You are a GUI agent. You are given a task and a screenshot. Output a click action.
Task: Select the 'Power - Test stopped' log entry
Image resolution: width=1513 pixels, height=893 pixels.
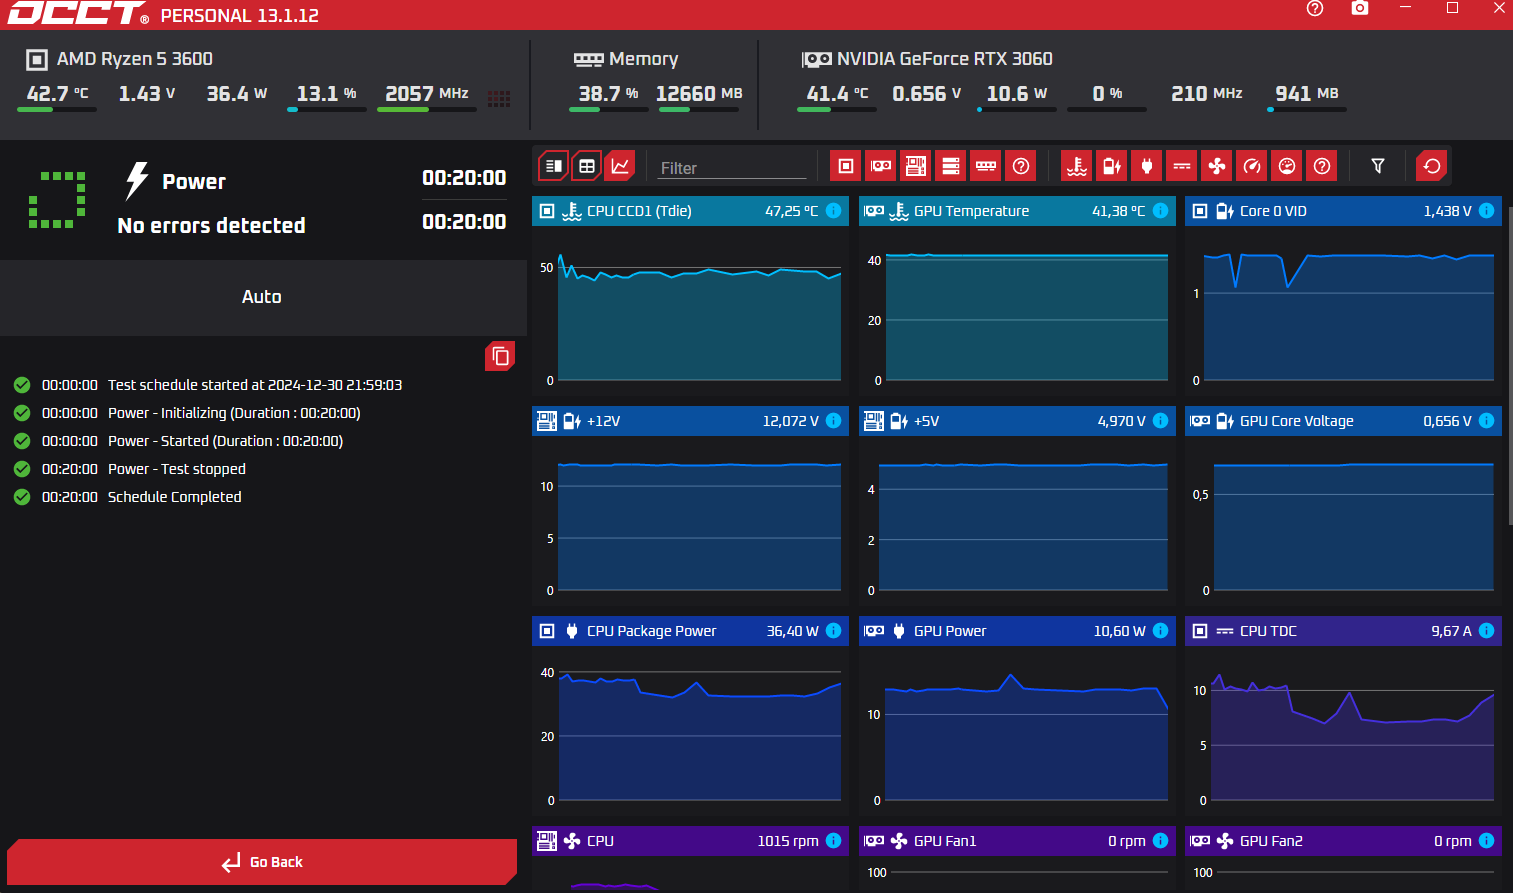click(x=177, y=469)
